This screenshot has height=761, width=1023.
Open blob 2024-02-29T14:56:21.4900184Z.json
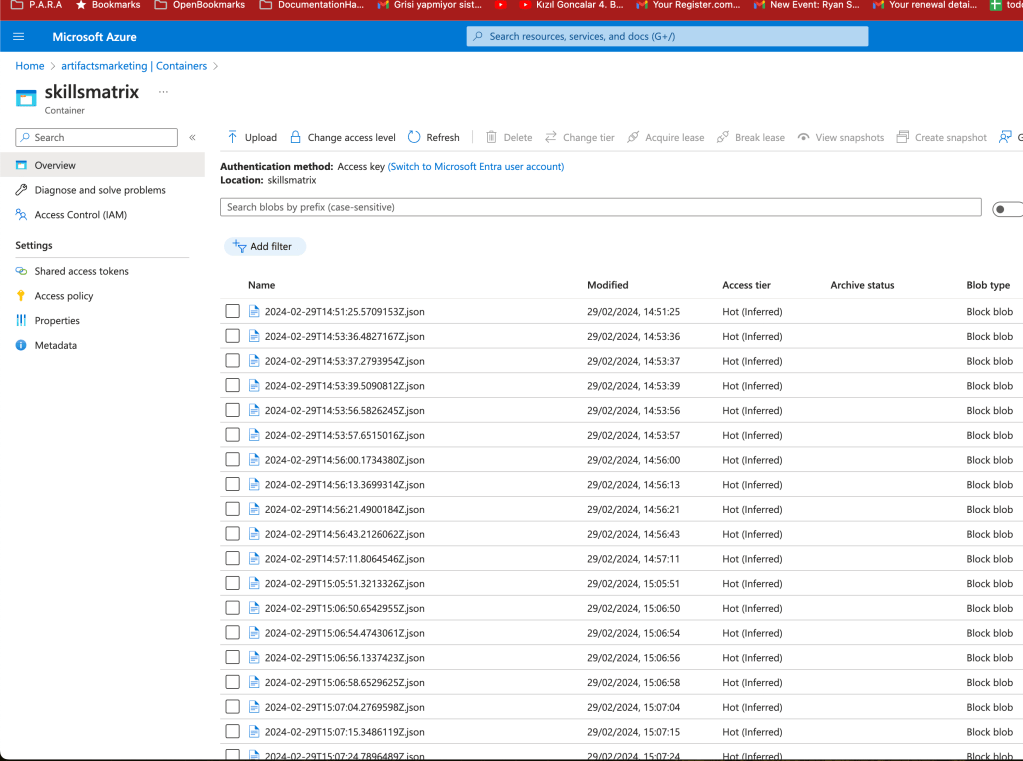344,510
